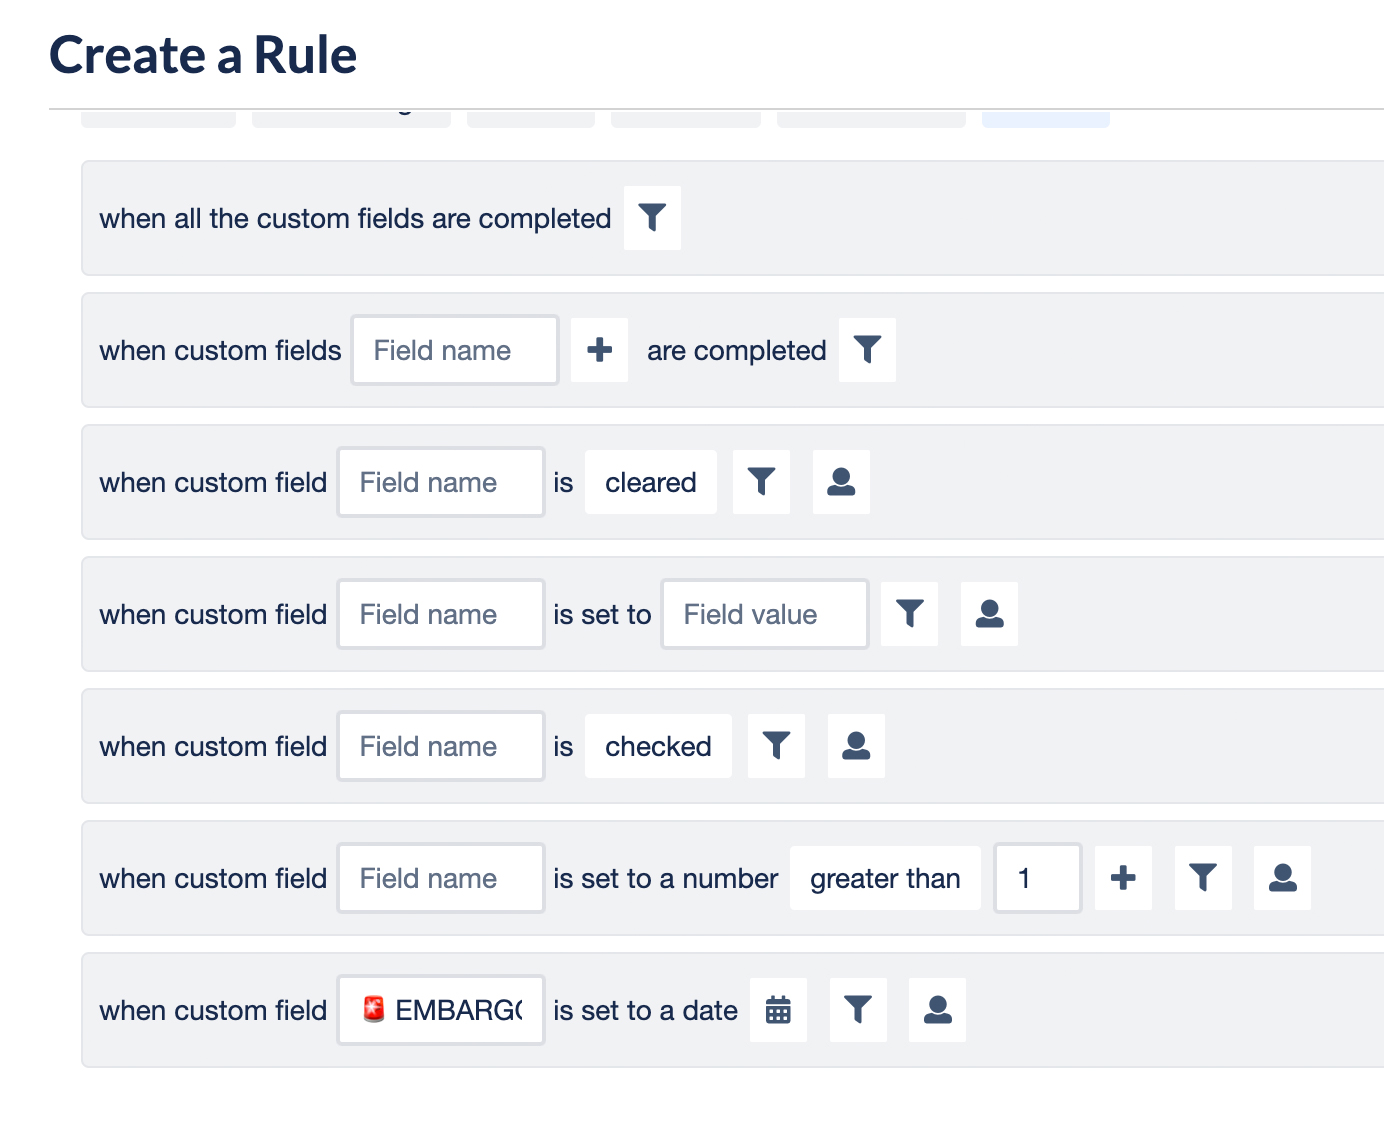Open calendar icon in 'set to a date' row
Image resolution: width=1384 pixels, height=1122 pixels.
778,1010
